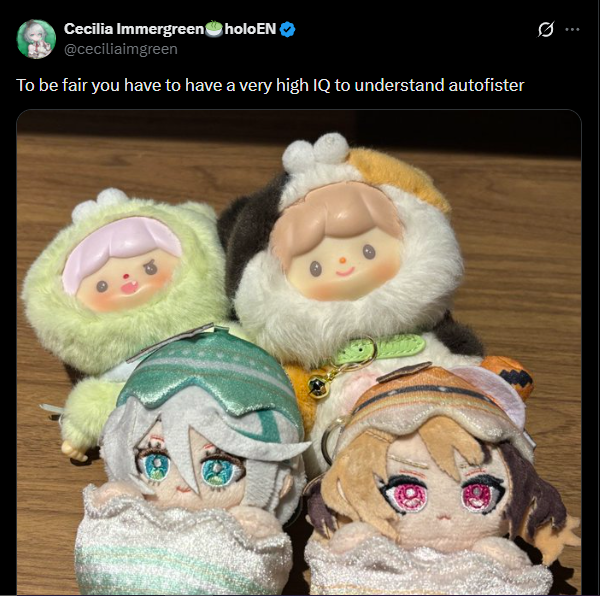Viewport: 600px width, 596px height.
Task: Click the pink hair of green doll
Action: pos(121,247)
